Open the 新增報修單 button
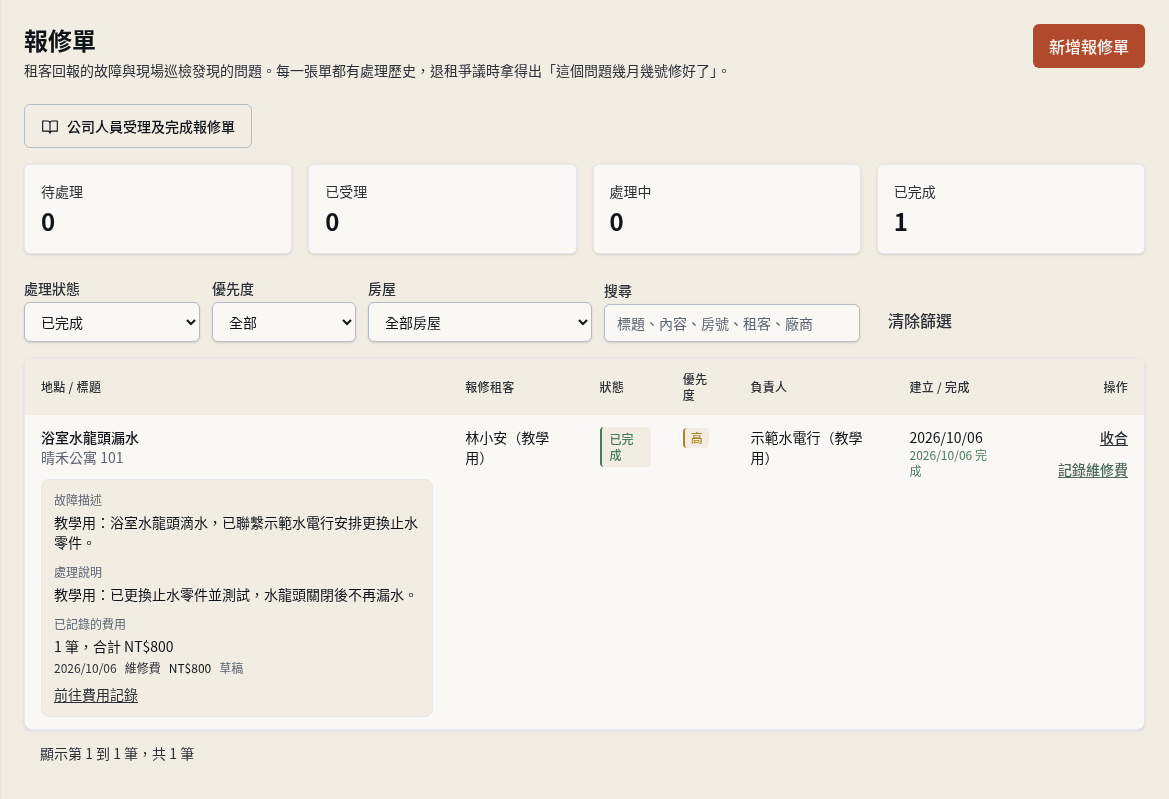This screenshot has height=799, width=1169. (1088, 46)
